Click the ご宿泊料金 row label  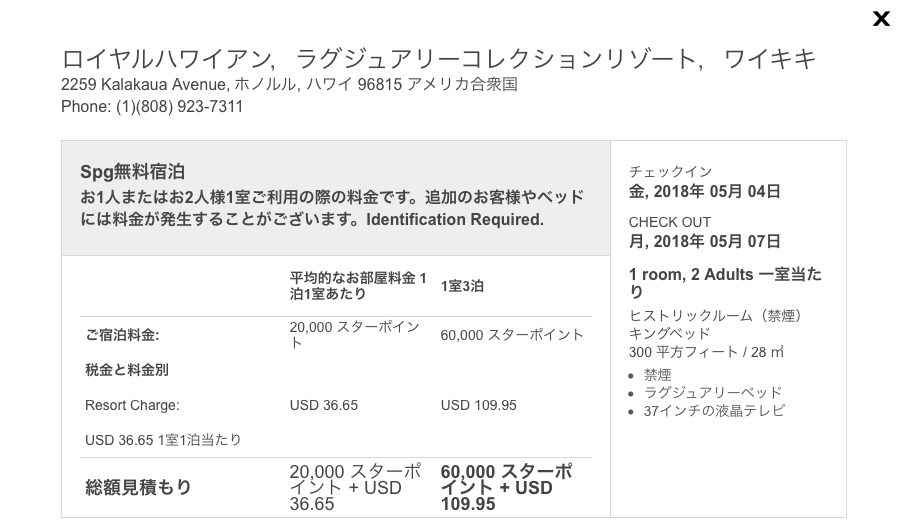tap(122, 335)
